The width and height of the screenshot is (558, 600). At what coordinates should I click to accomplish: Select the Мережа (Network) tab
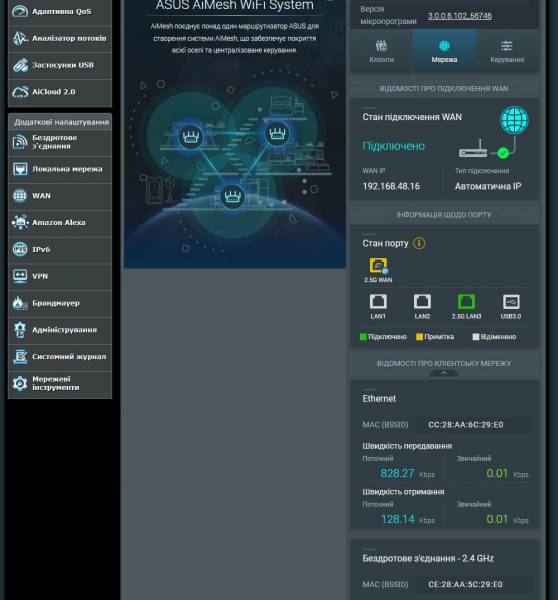coord(444,51)
